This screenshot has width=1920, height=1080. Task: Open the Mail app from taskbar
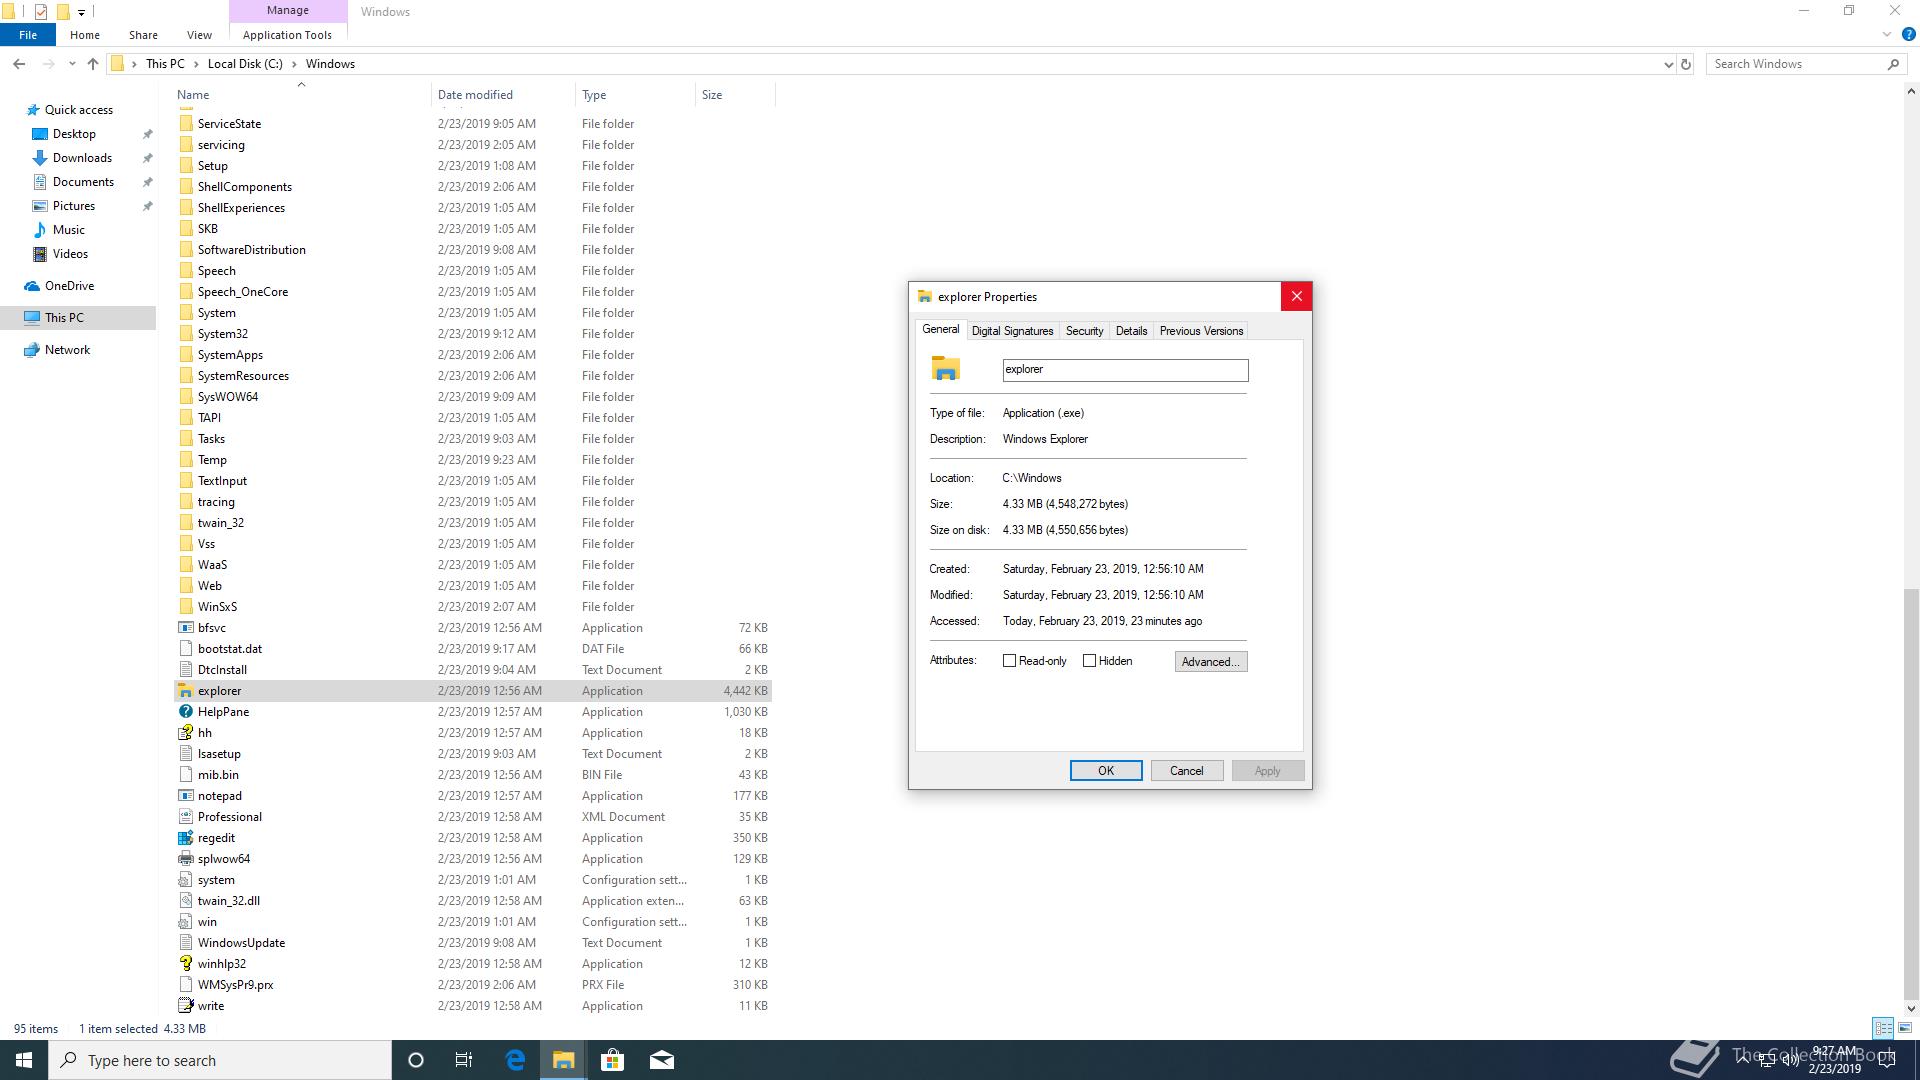click(662, 1060)
